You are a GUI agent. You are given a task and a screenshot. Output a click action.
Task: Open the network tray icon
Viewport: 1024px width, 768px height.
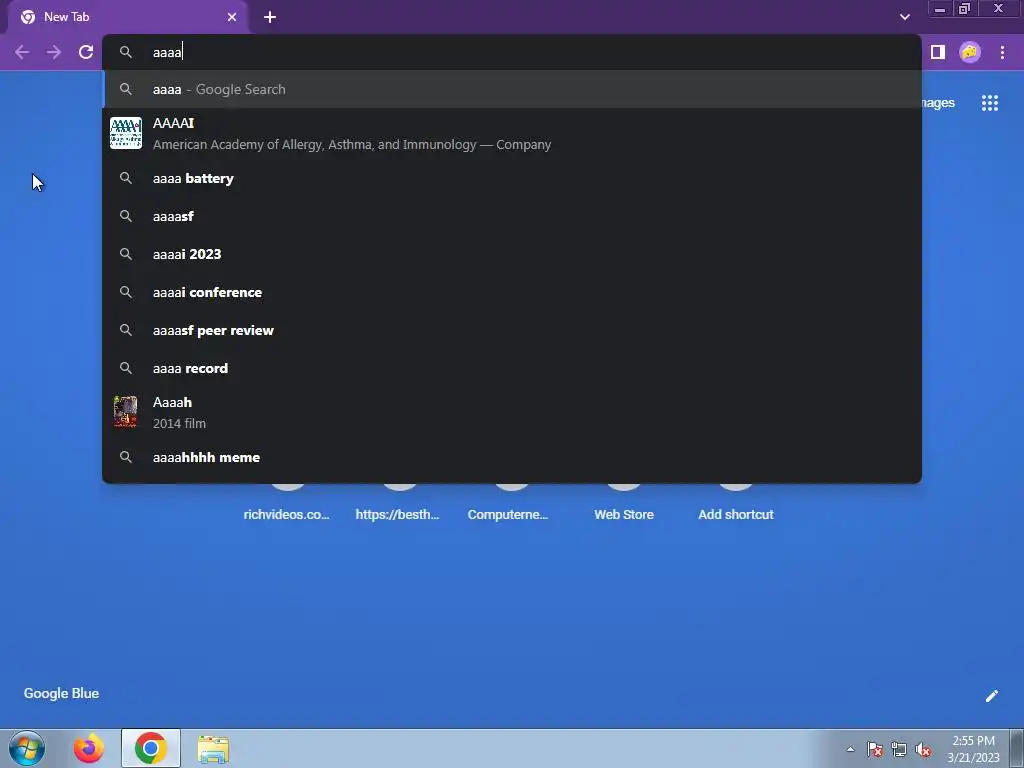(x=899, y=749)
